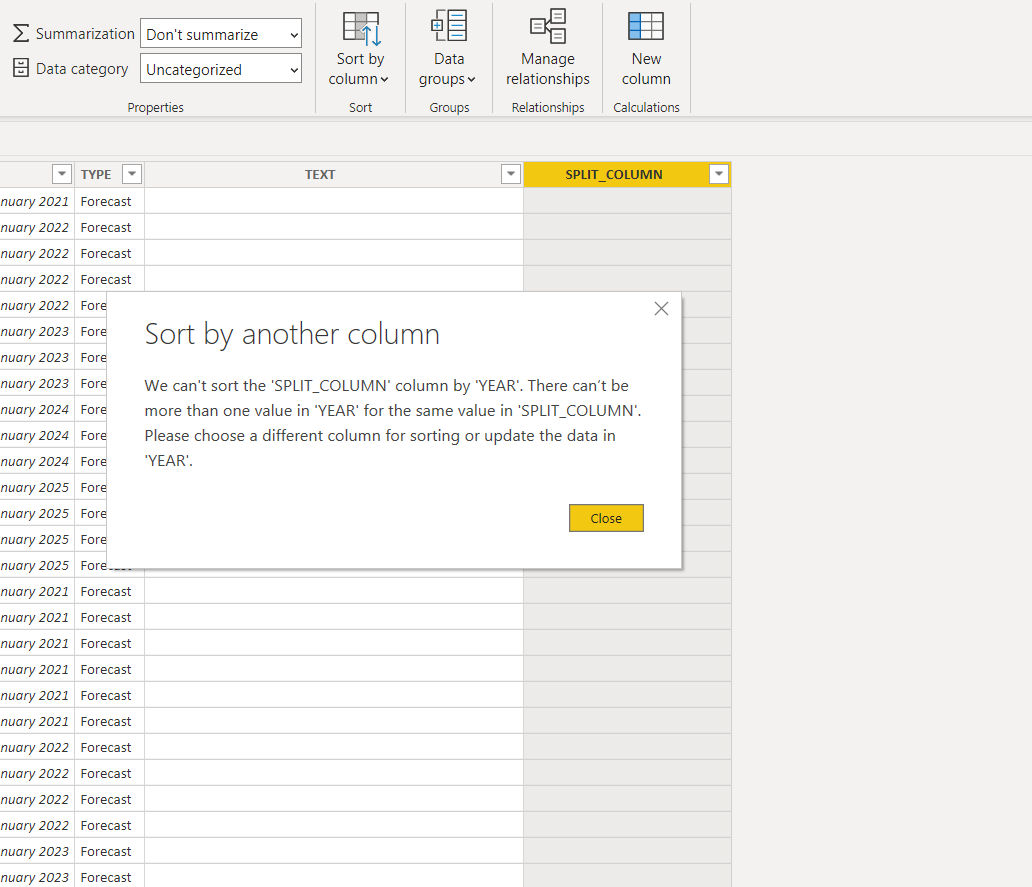Click the Calculations group label
This screenshot has height=887, width=1032.
(646, 107)
